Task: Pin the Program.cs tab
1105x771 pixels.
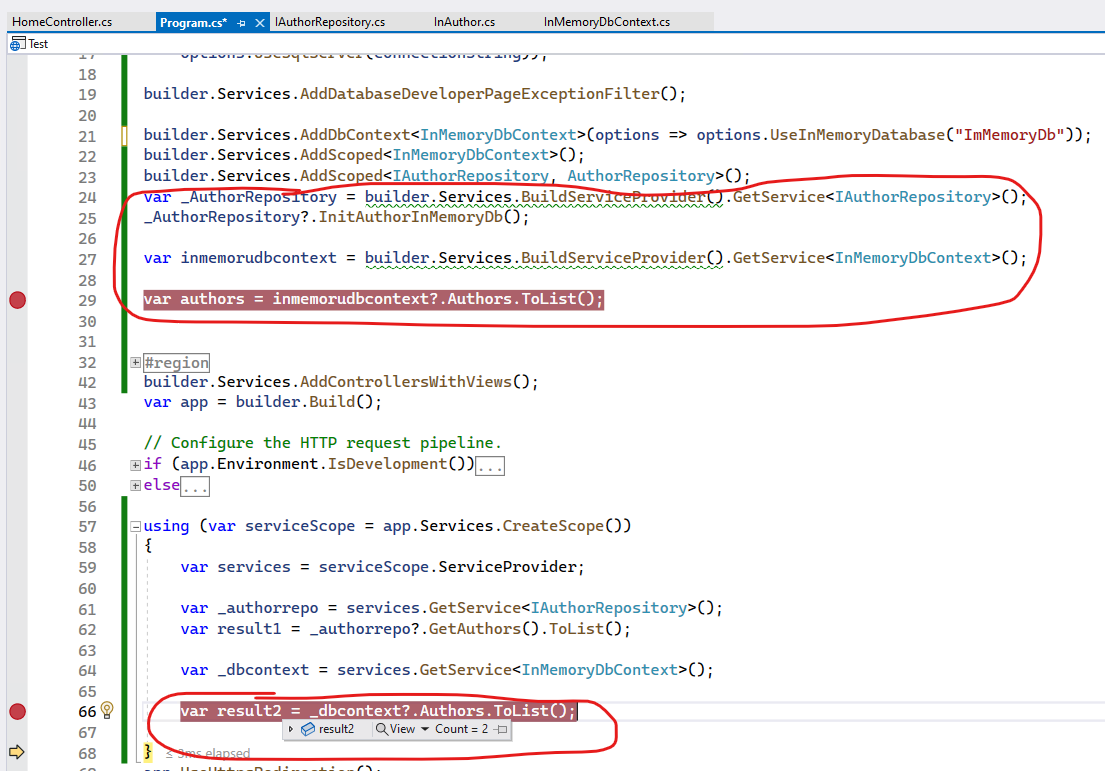Action: click(242, 23)
